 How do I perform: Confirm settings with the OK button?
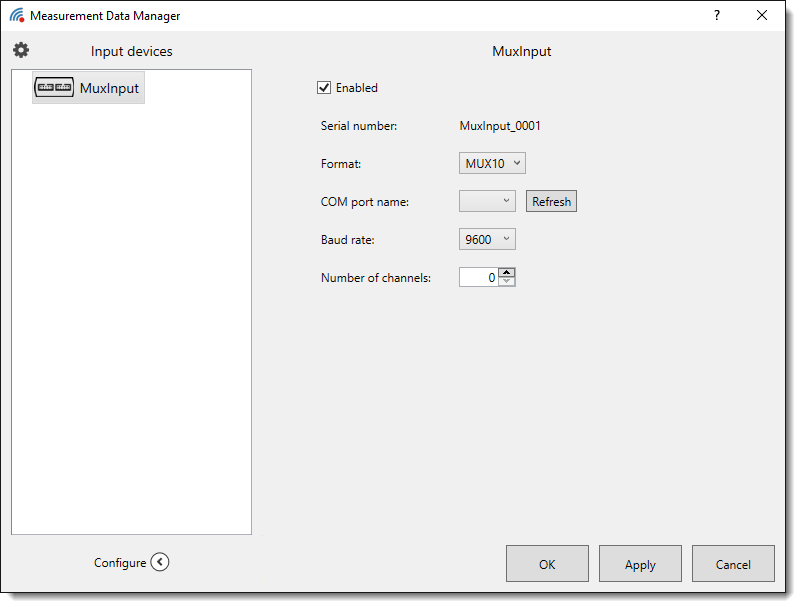(x=547, y=564)
